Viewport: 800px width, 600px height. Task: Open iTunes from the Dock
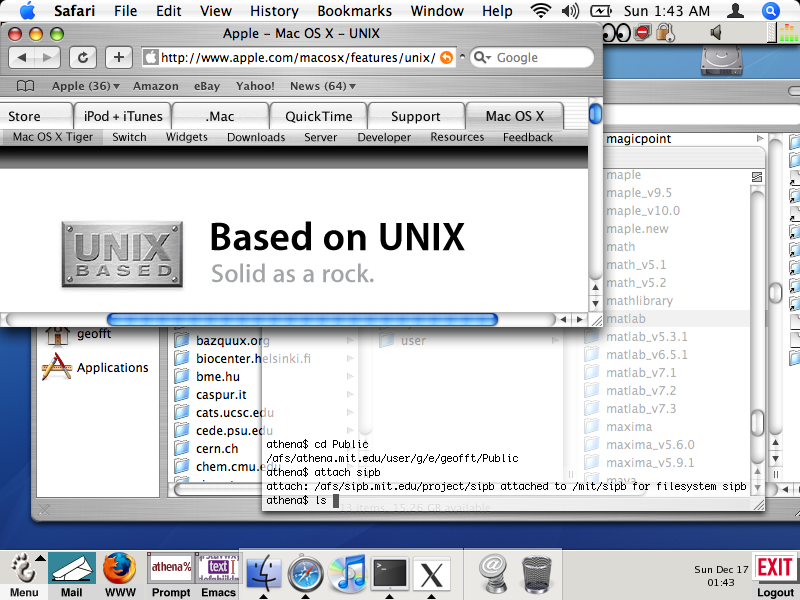click(350, 574)
